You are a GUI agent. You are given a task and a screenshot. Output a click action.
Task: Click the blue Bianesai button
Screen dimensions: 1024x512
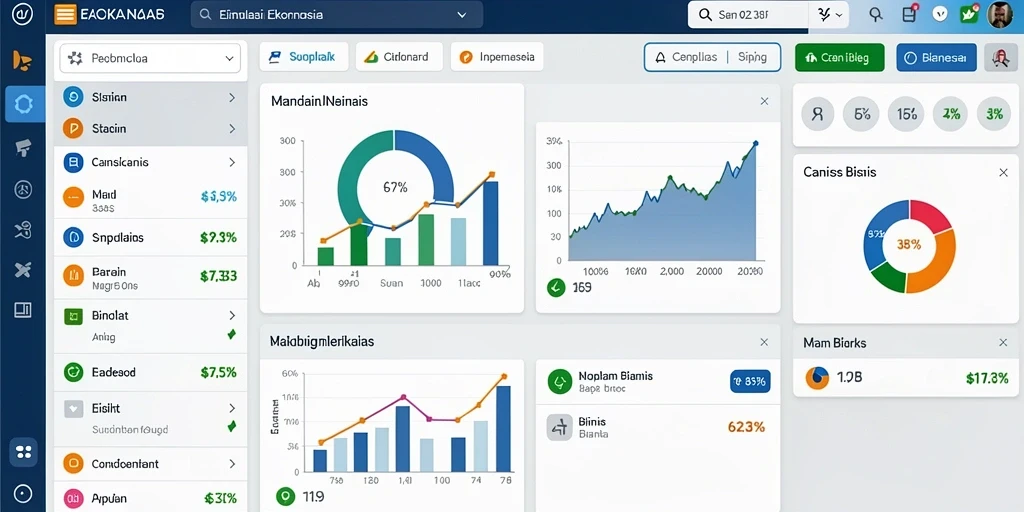pos(936,57)
